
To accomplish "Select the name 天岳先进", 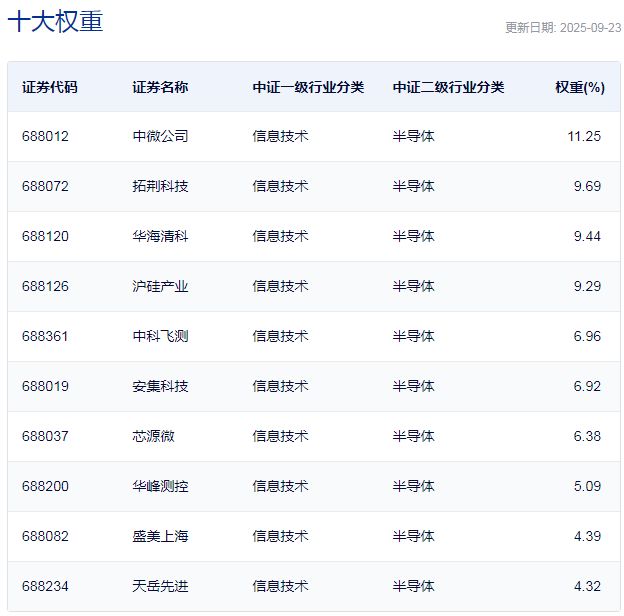I will [x=160, y=586].
